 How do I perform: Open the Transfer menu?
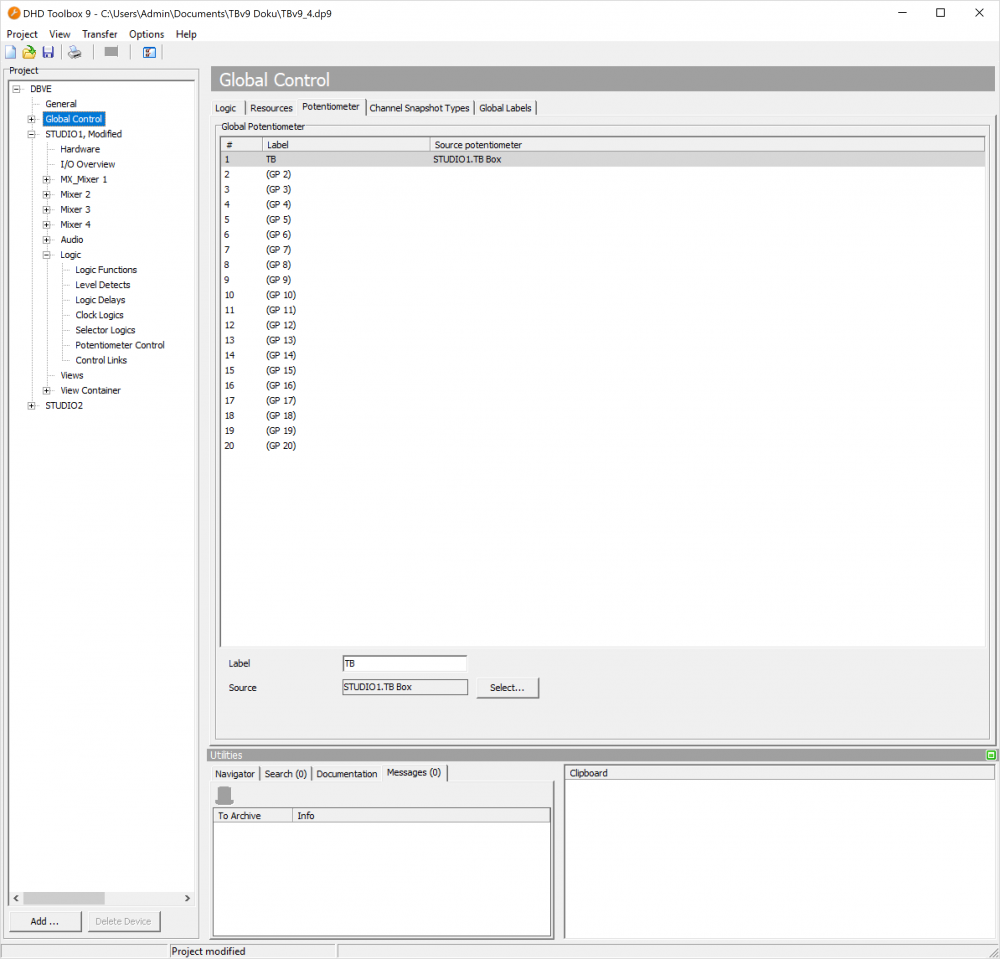click(x=100, y=34)
